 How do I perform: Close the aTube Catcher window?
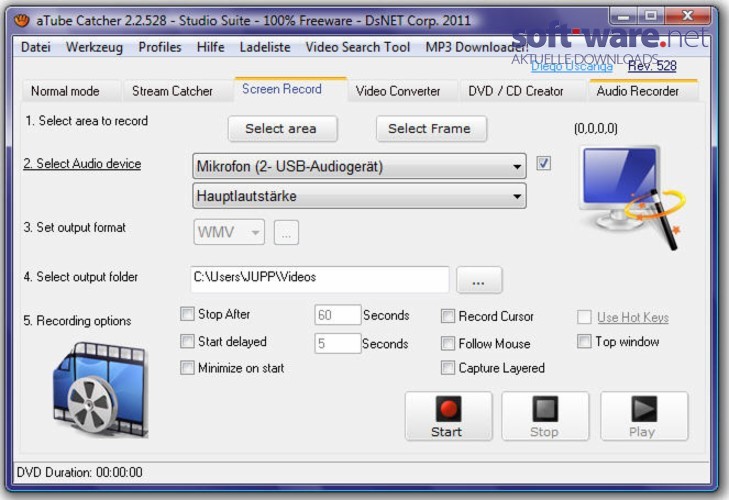(x=688, y=16)
